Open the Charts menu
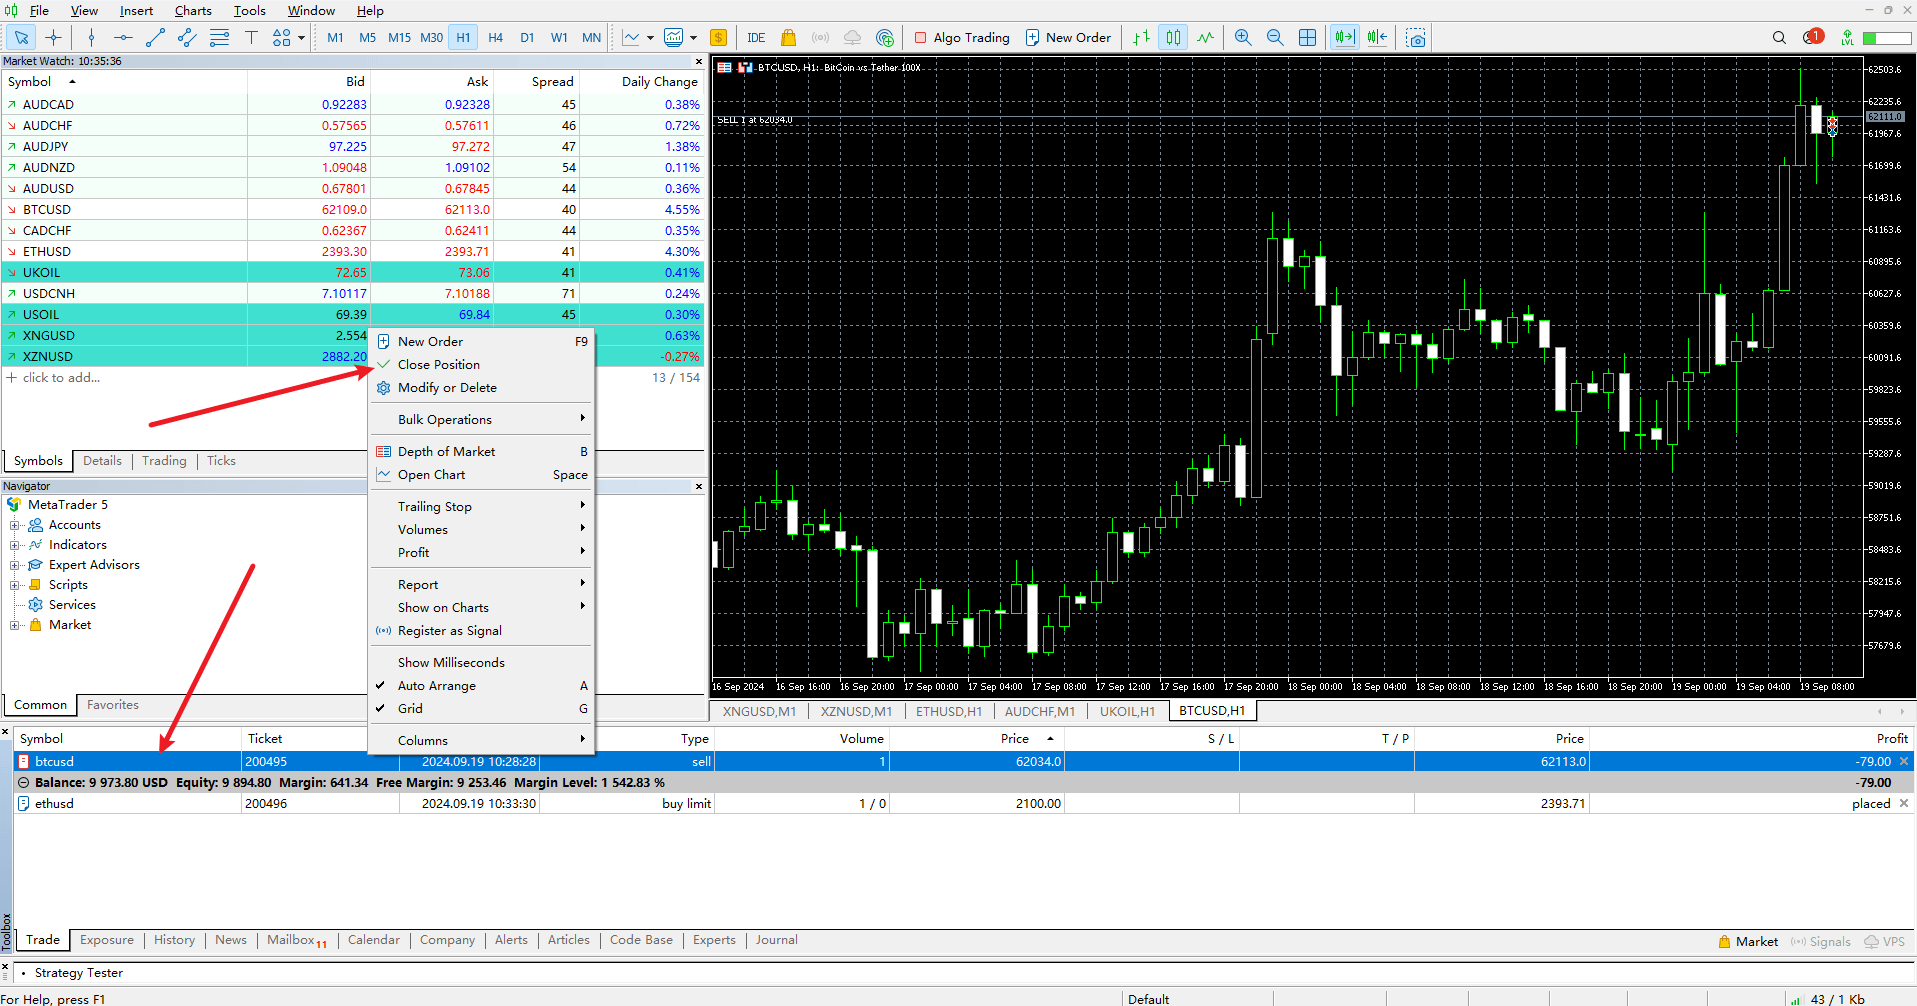 (x=193, y=11)
